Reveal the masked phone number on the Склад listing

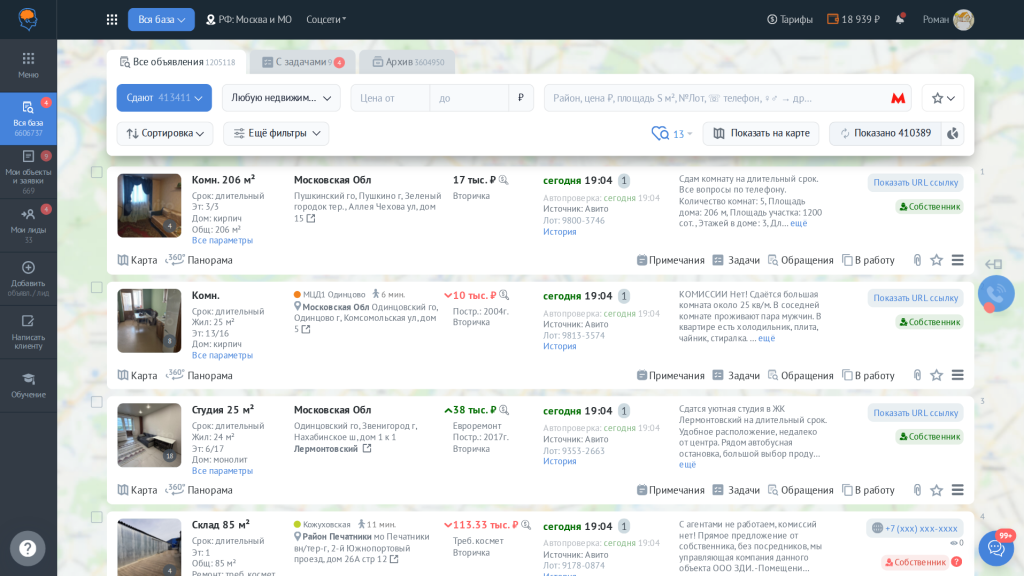915,528
